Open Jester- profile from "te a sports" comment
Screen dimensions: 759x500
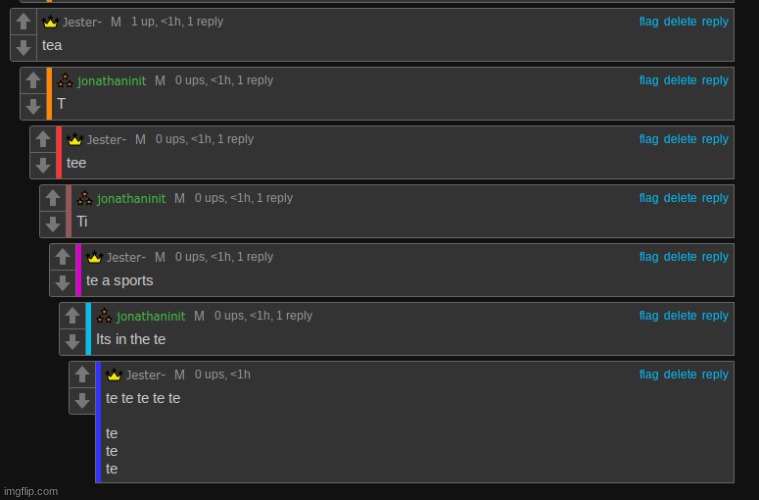tap(126, 258)
